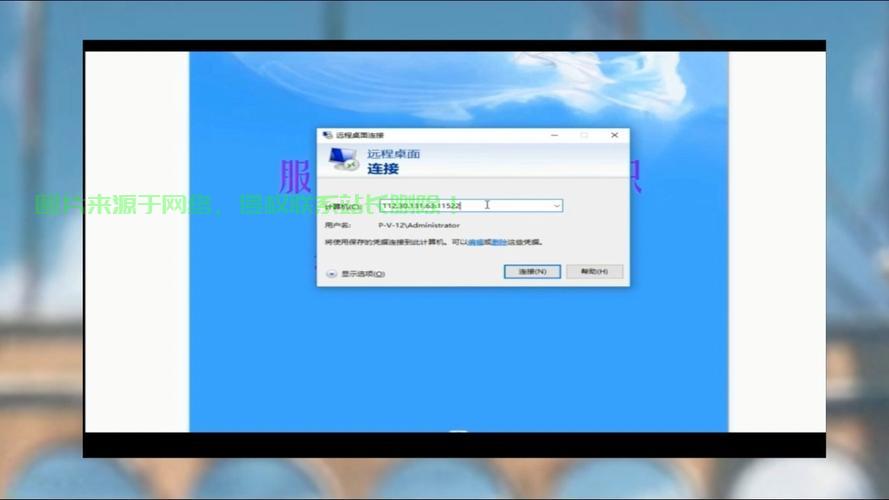This screenshot has height=500, width=889.
Task: Click the Remote Desktop title bar icon
Action: pos(327,135)
